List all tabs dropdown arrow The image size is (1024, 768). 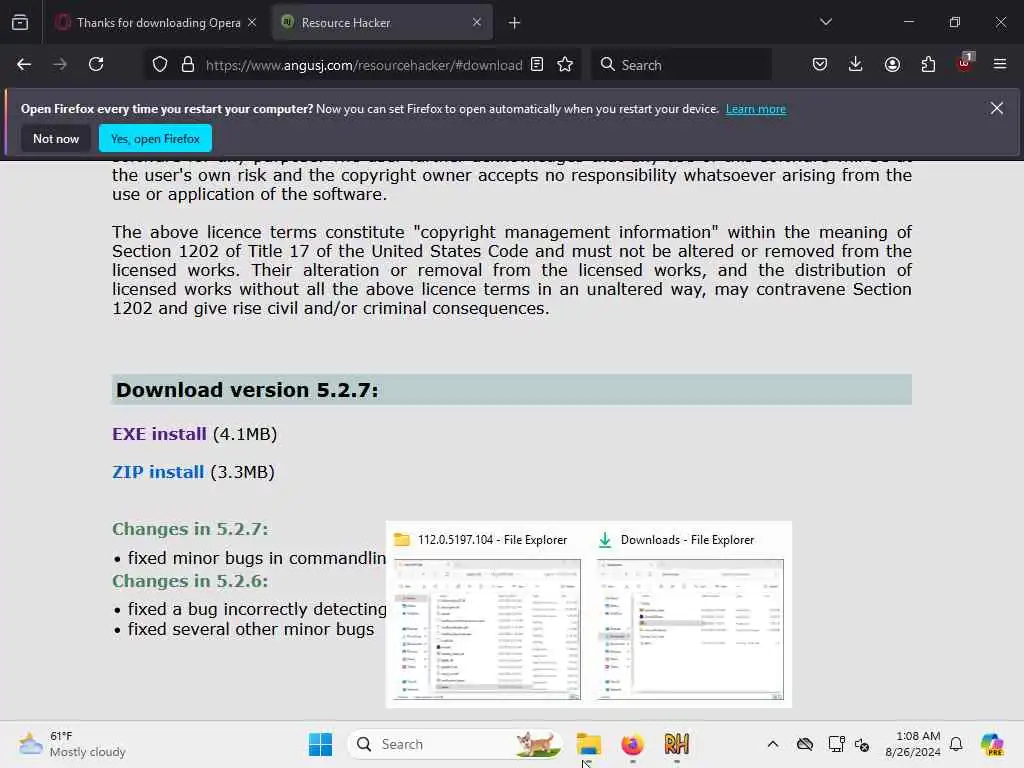[825, 23]
